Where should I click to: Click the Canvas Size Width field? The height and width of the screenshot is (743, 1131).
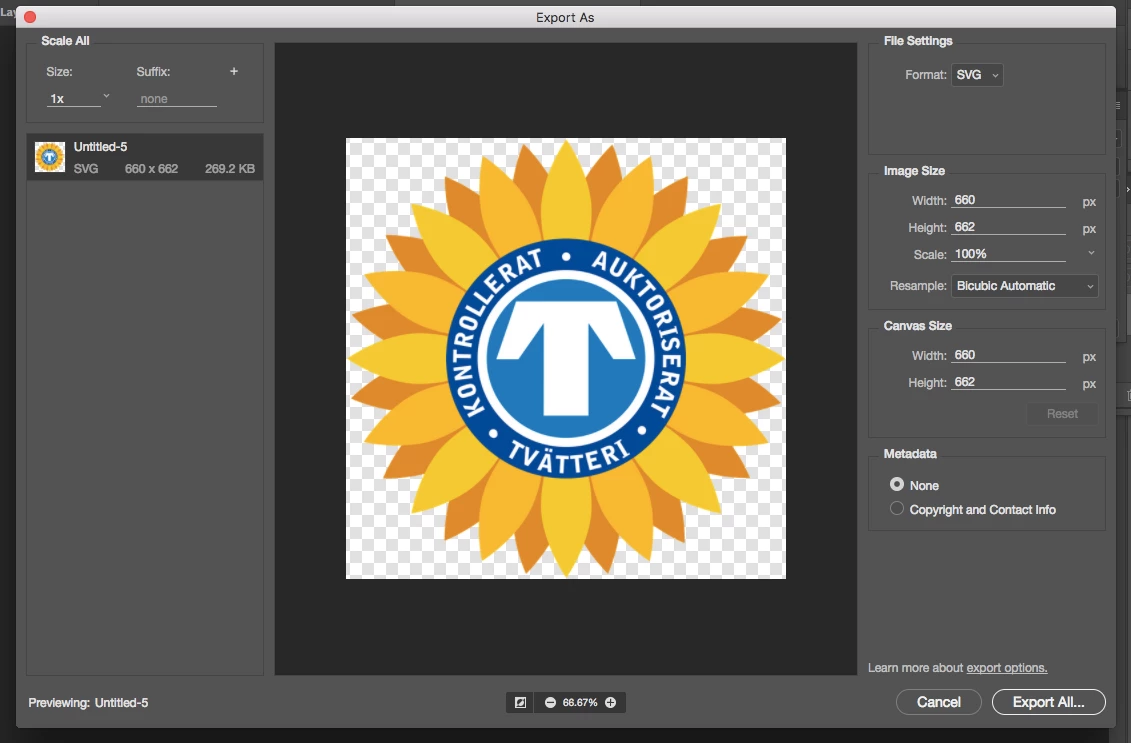[x=1008, y=355]
